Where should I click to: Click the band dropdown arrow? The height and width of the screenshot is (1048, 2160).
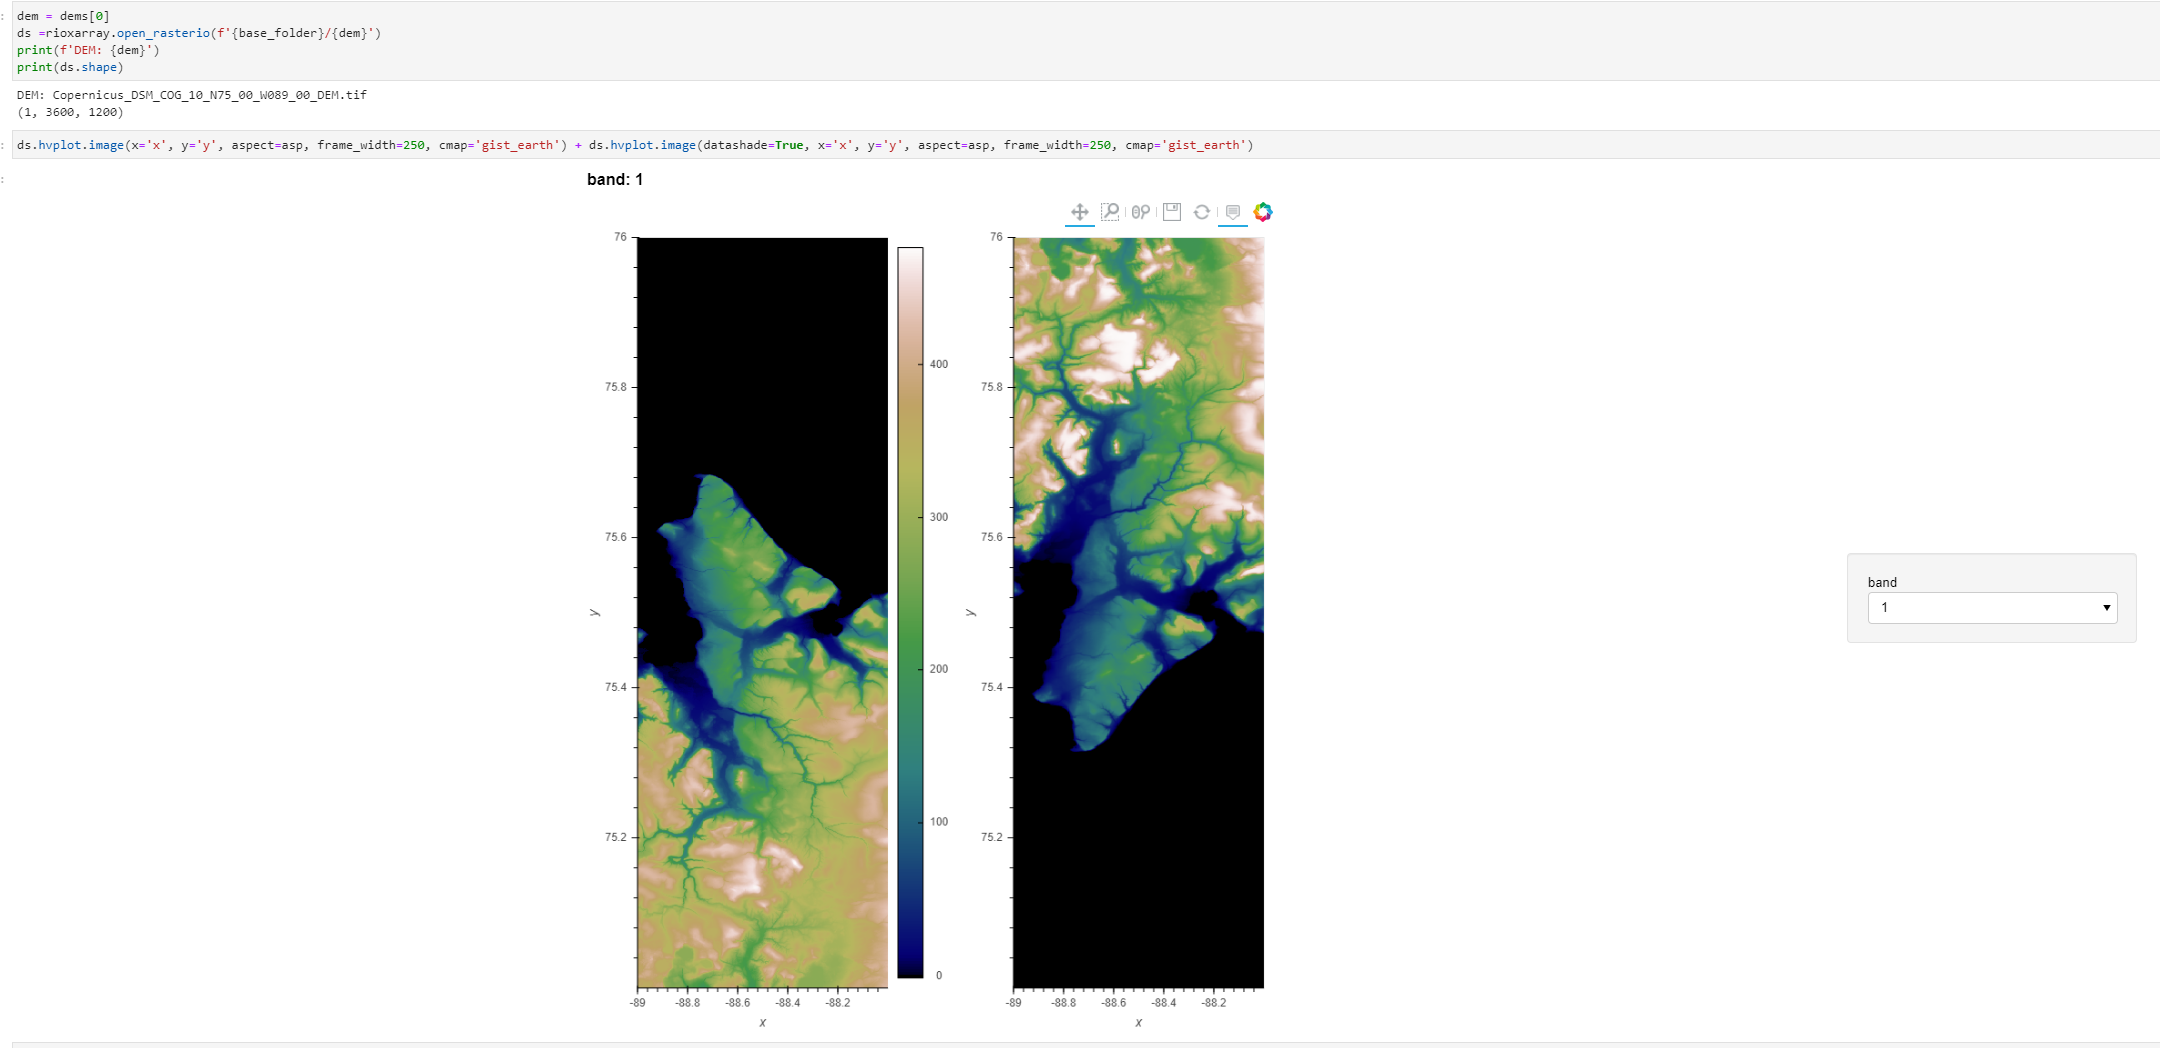(x=2106, y=608)
